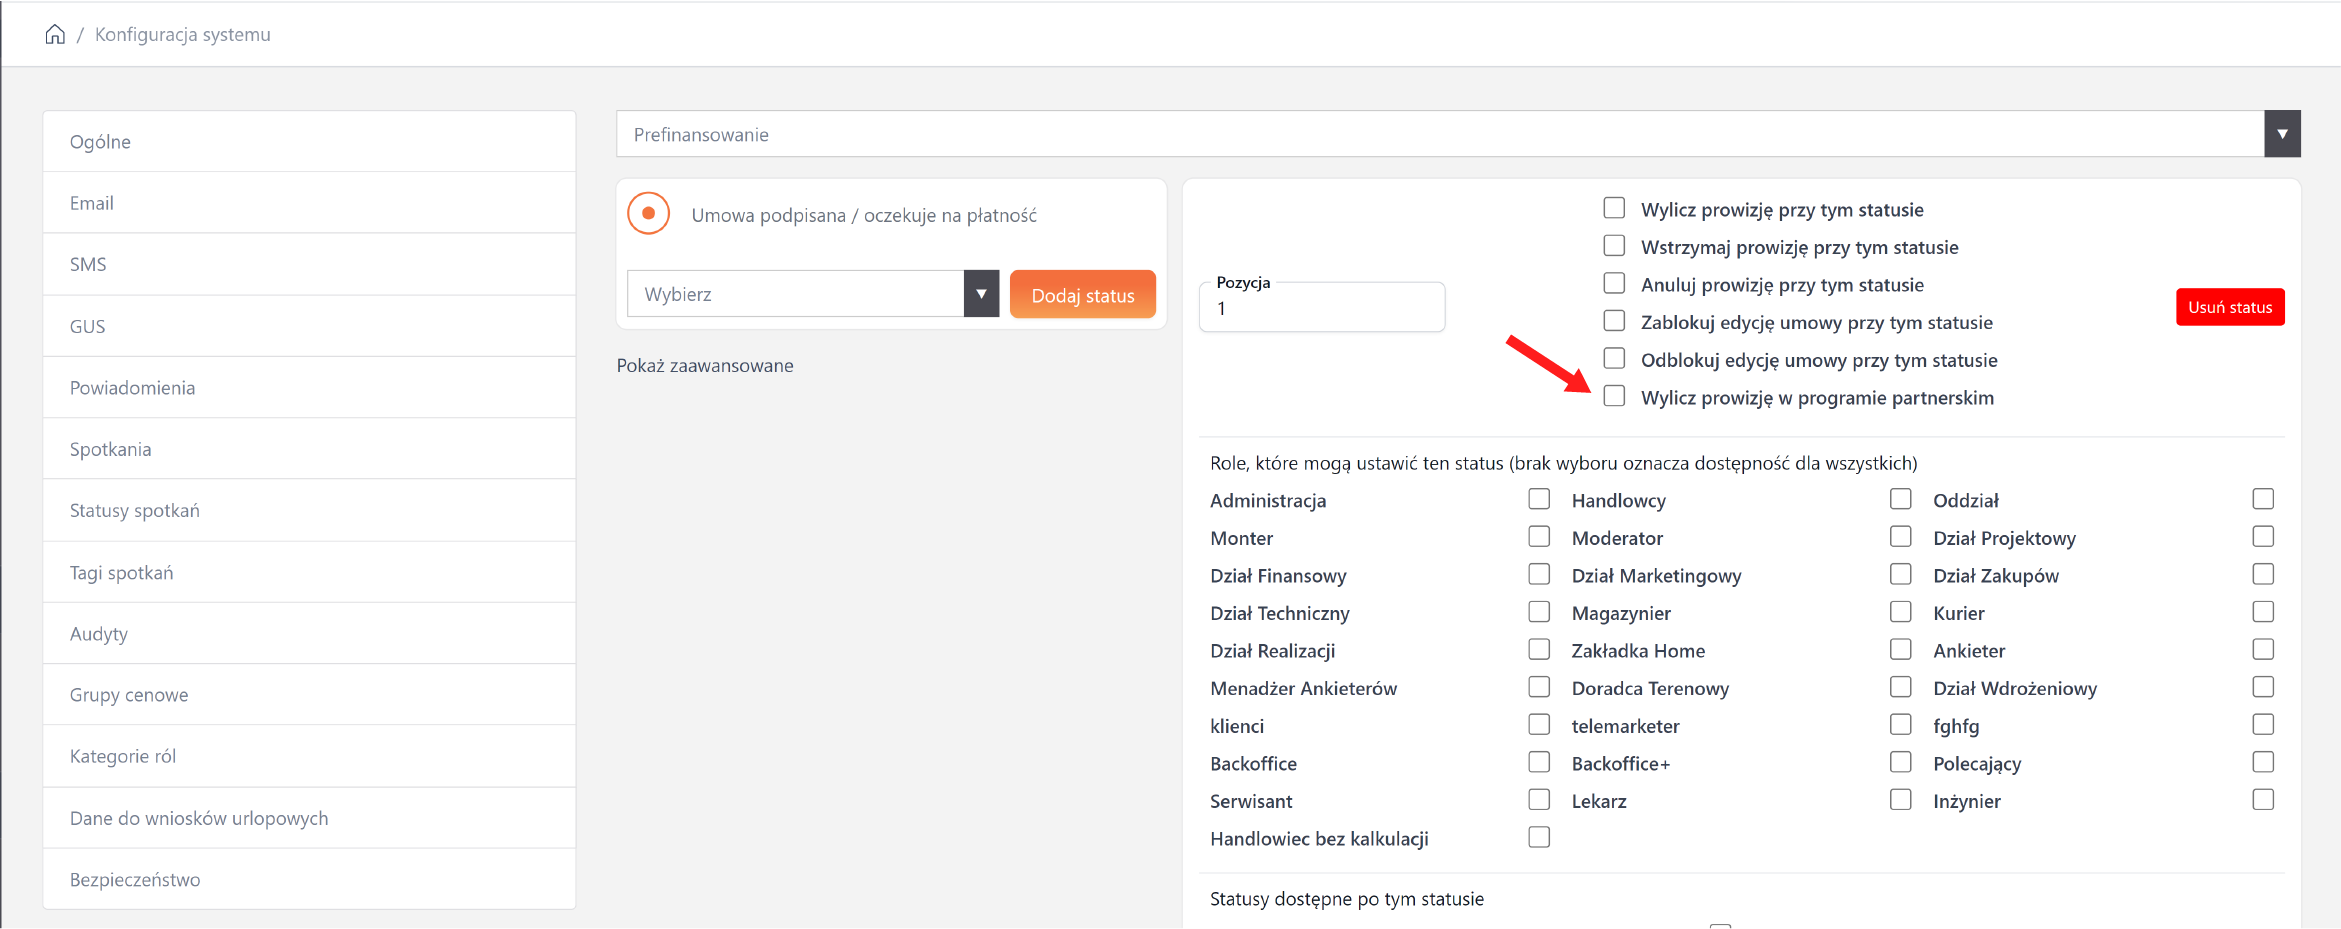This screenshot has height=929, width=2341.
Task: Select Grupy cenowe in the sidebar
Action: [129, 695]
